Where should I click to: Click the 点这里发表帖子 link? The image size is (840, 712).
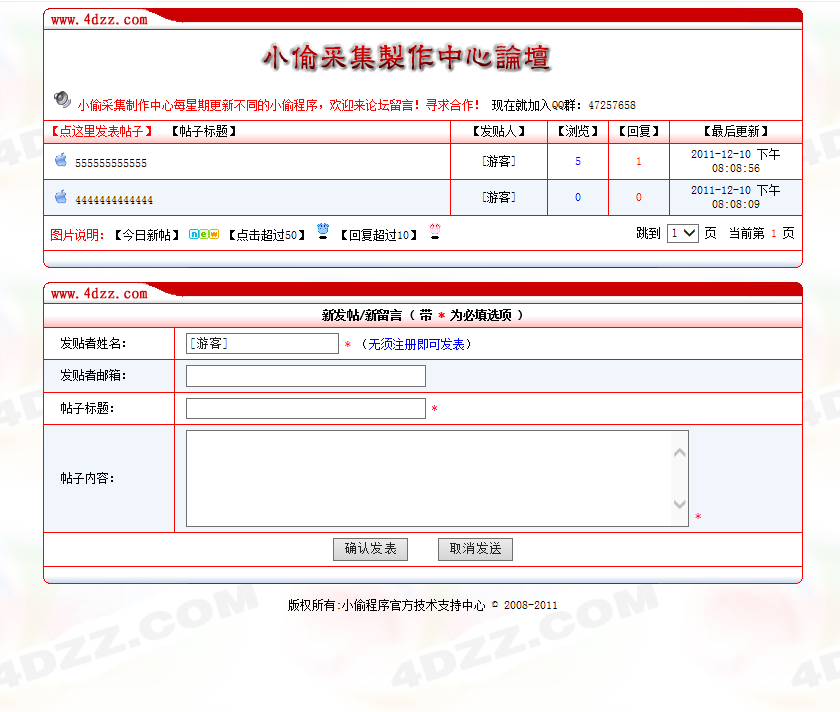102,131
